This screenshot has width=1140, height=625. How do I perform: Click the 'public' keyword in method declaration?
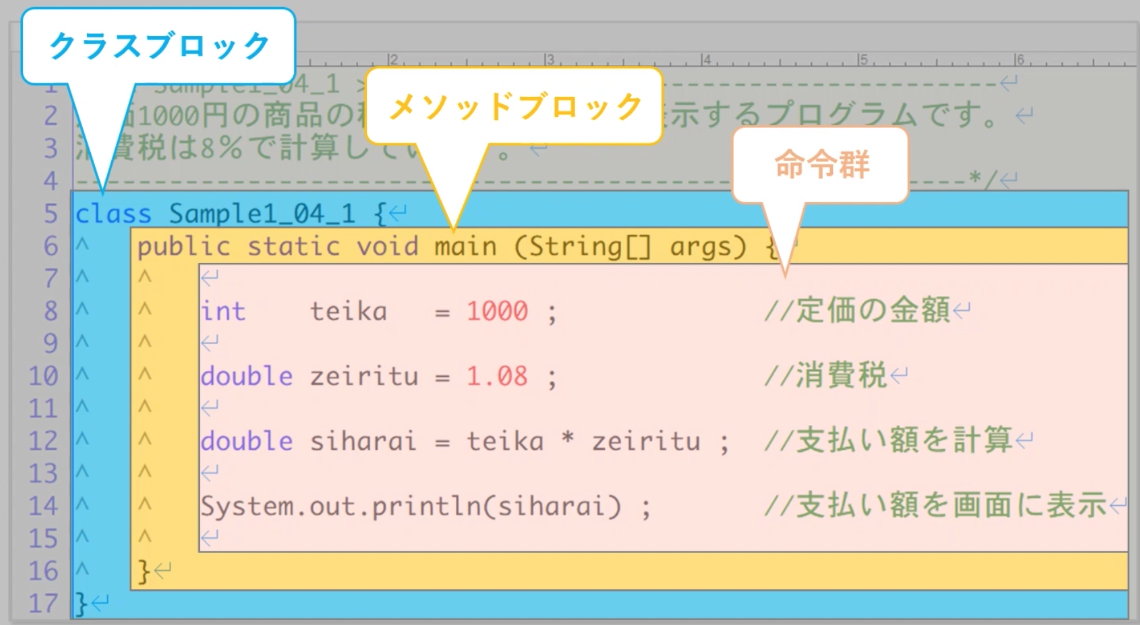[184, 247]
